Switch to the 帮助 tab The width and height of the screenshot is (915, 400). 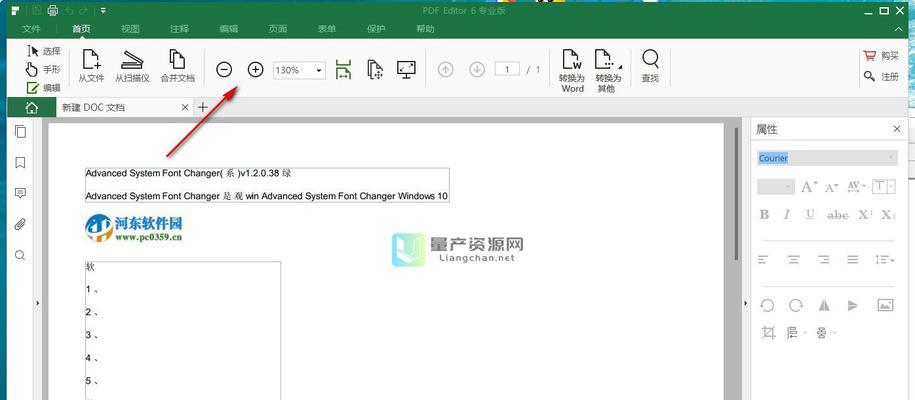click(x=425, y=29)
